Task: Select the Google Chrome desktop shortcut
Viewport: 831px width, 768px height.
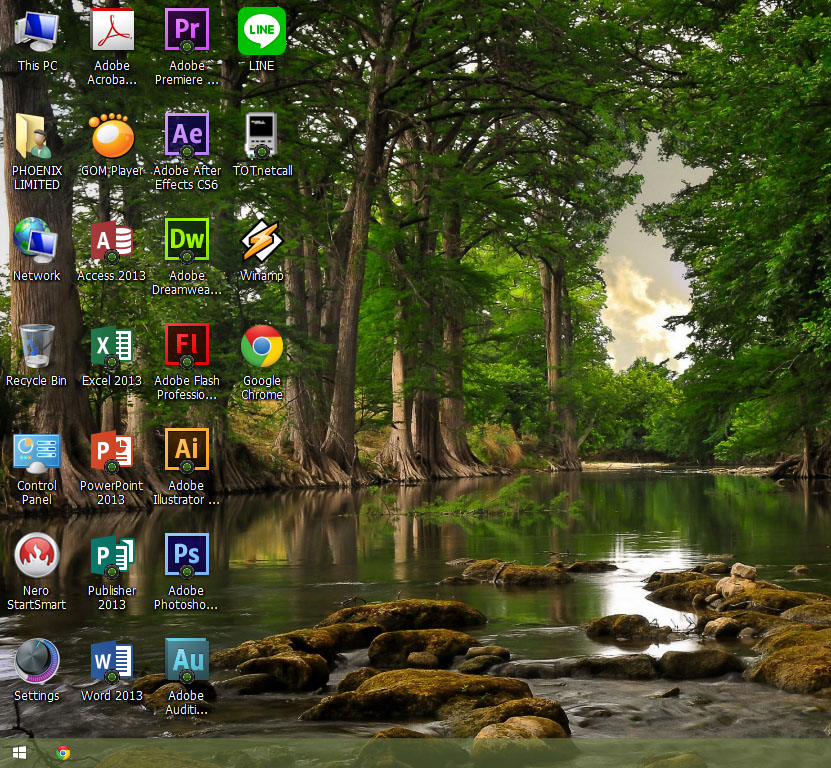Action: (x=262, y=346)
